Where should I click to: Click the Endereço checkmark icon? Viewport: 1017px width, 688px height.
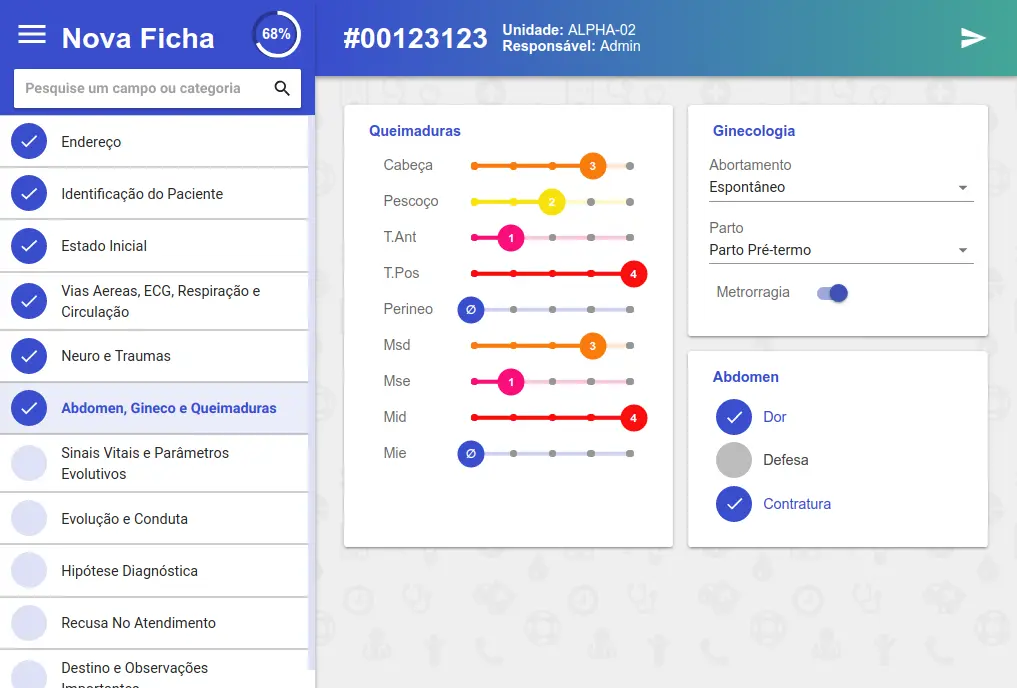pyautogui.click(x=29, y=142)
